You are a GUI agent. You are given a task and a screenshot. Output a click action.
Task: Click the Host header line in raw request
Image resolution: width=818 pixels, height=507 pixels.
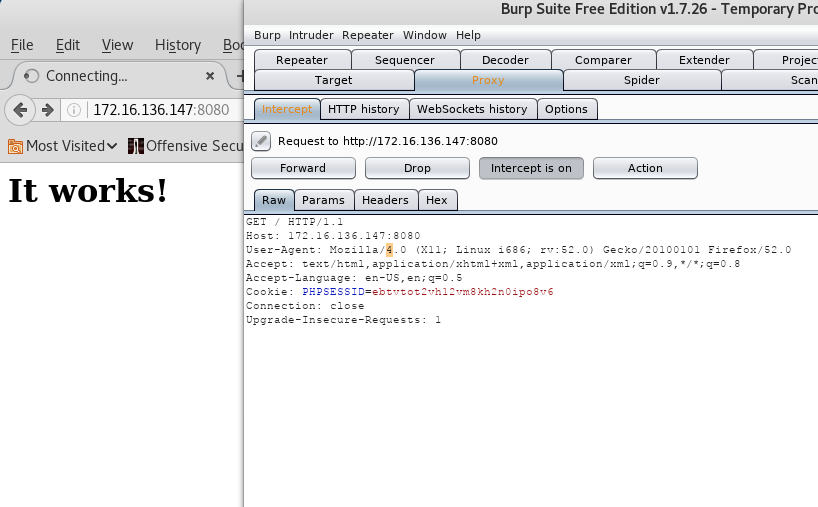tap(333, 236)
